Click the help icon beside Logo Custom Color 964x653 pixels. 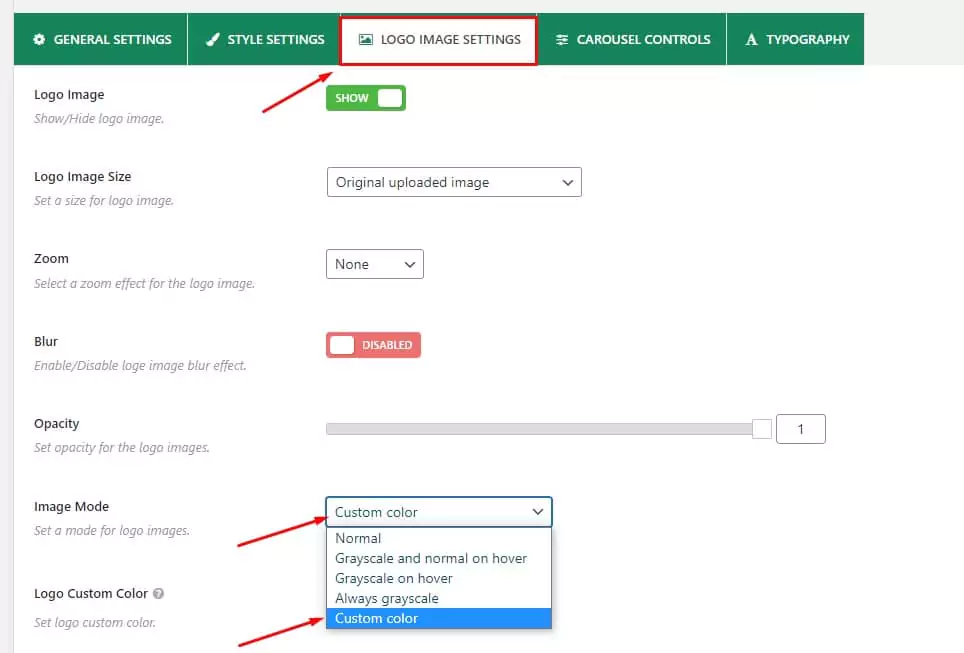point(159,594)
